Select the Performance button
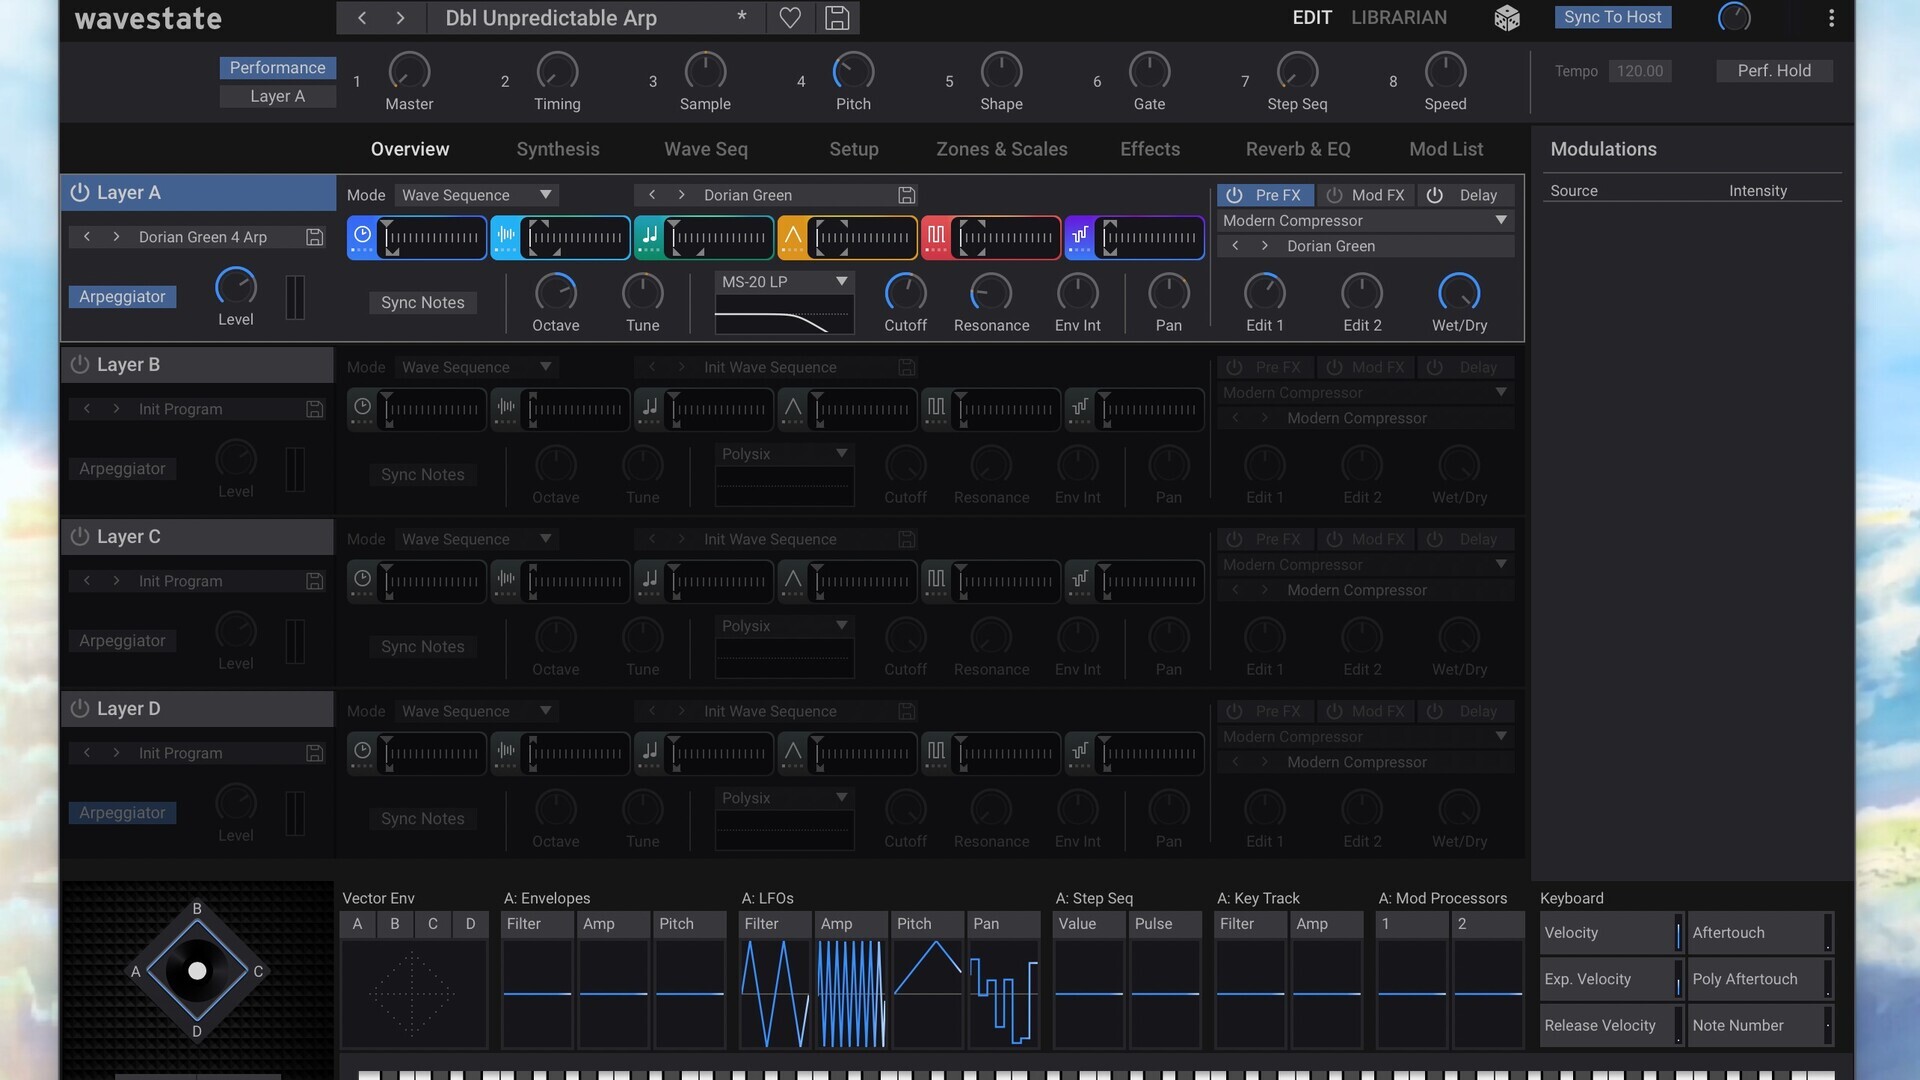Screen dimensions: 1920x1080 click(x=277, y=67)
